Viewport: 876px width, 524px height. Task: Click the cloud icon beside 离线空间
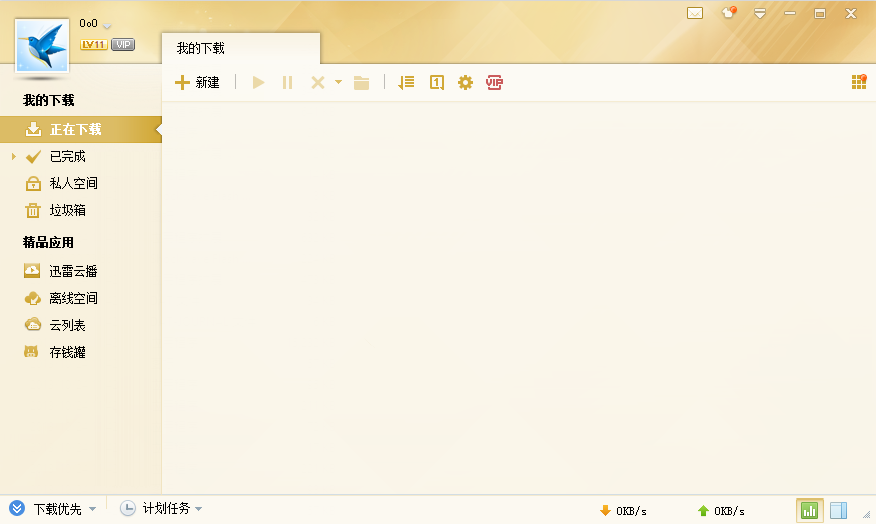tap(32, 298)
